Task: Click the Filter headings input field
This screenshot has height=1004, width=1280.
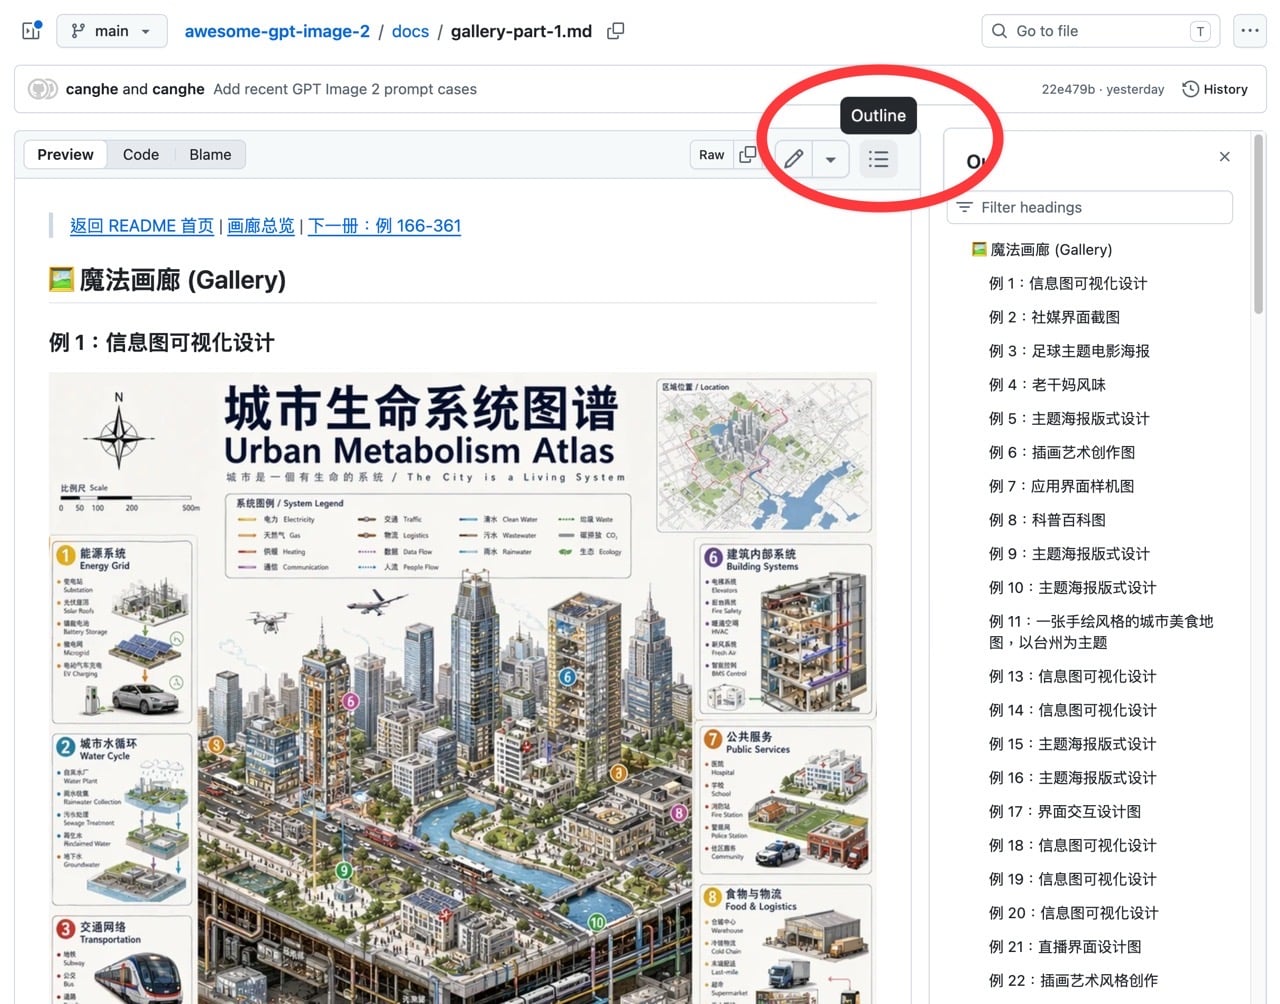Action: point(1090,207)
